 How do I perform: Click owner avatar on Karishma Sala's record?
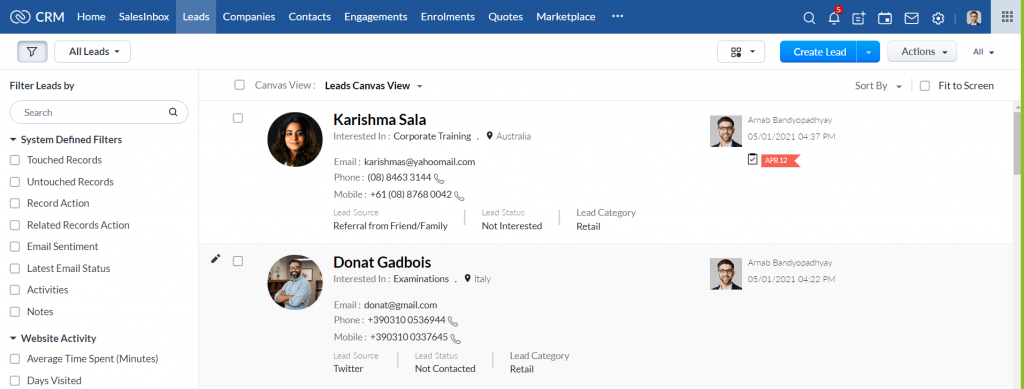tap(726, 131)
